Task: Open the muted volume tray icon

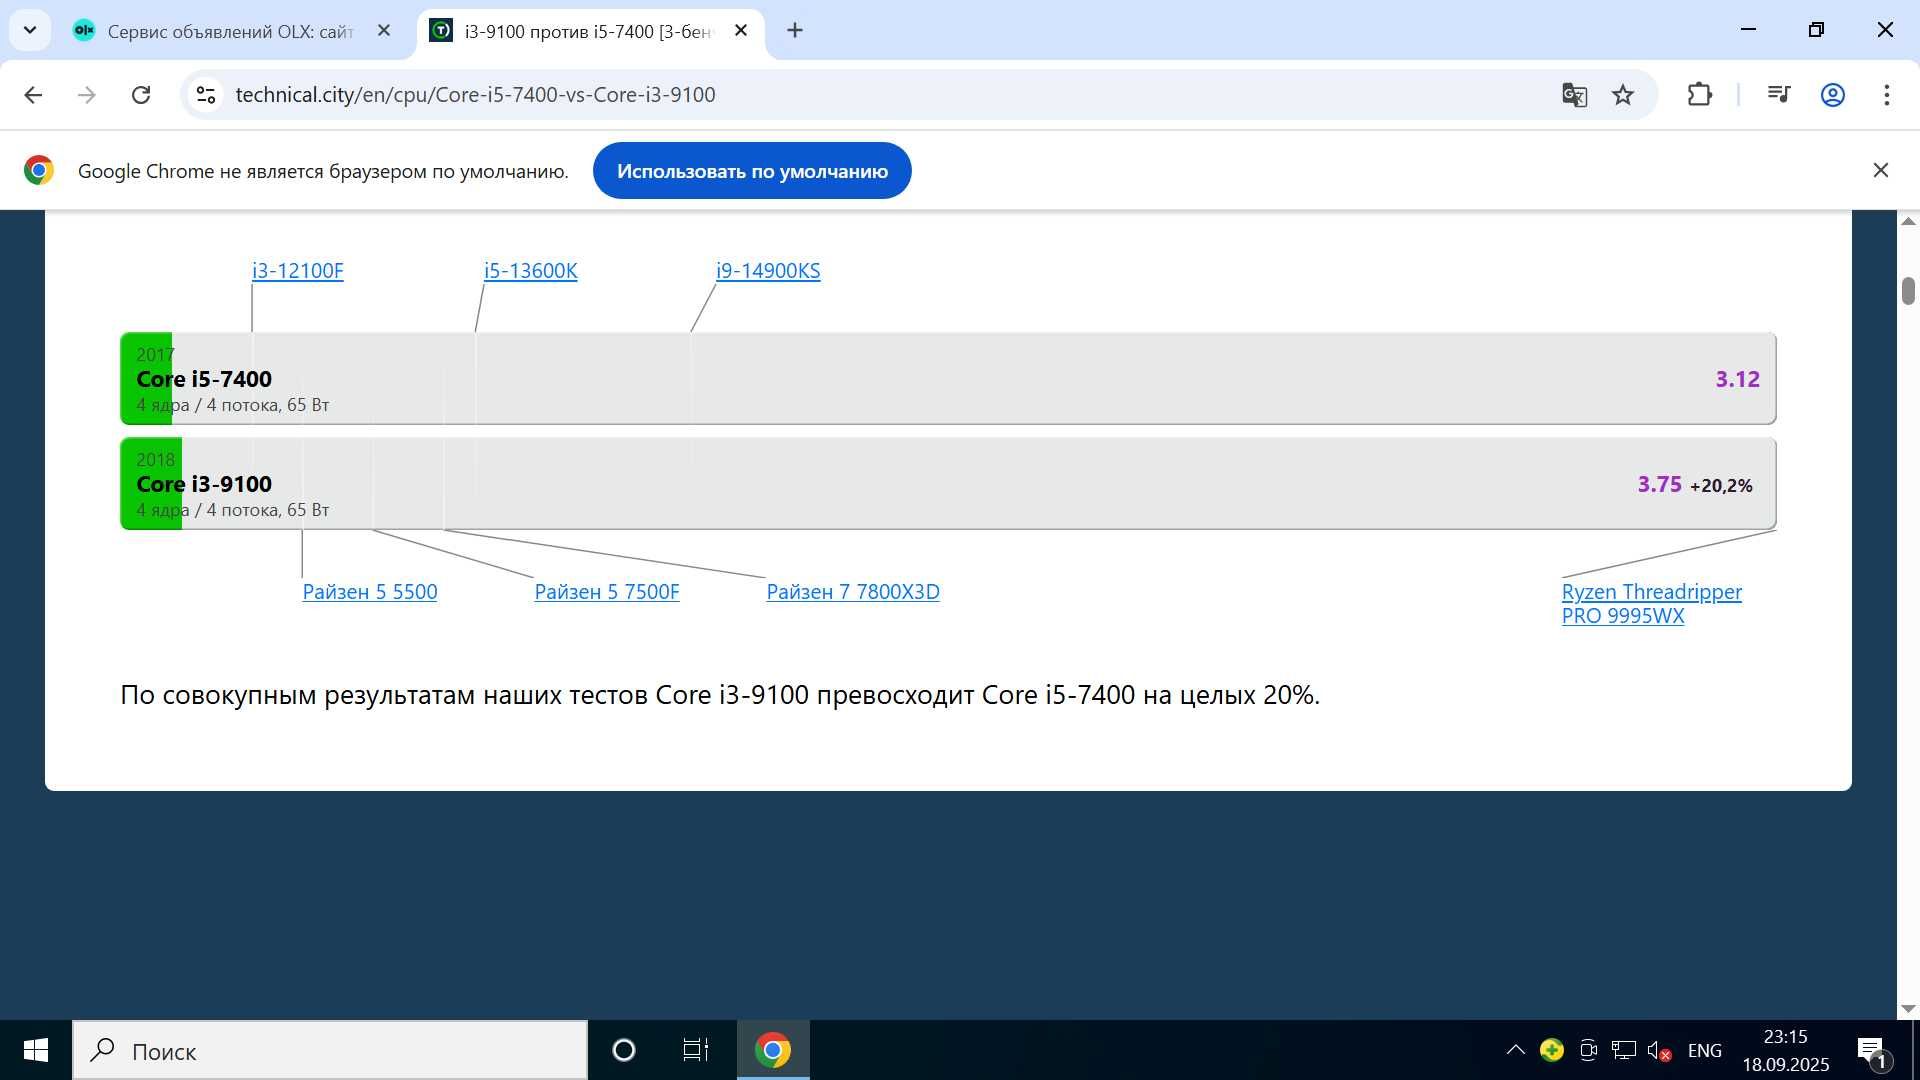Action: point(1659,1051)
